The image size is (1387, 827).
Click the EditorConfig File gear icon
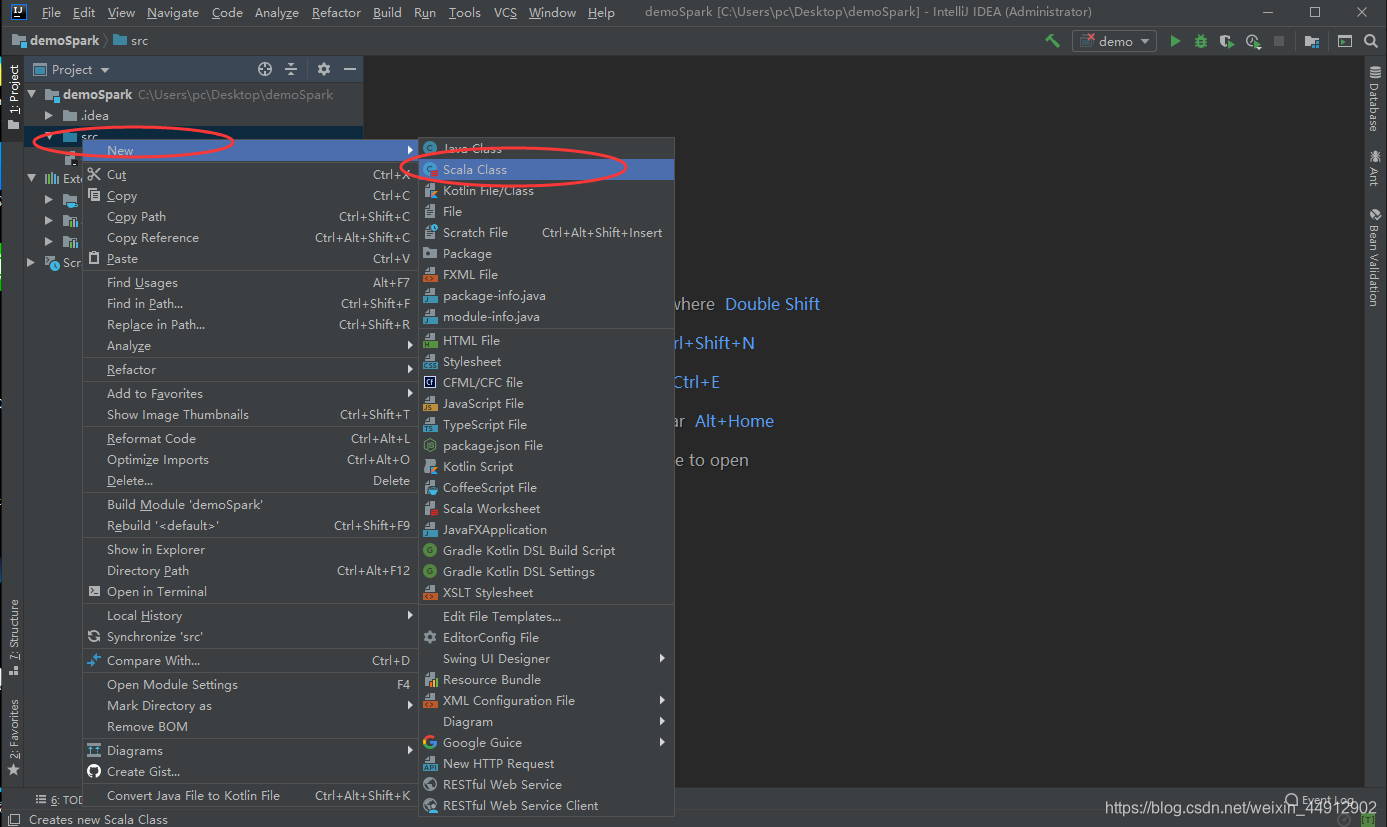click(x=430, y=637)
